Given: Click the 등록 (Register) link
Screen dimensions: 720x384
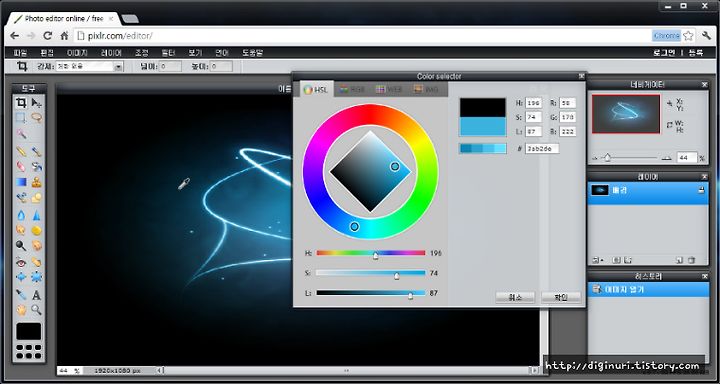Looking at the screenshot, I should [696, 53].
